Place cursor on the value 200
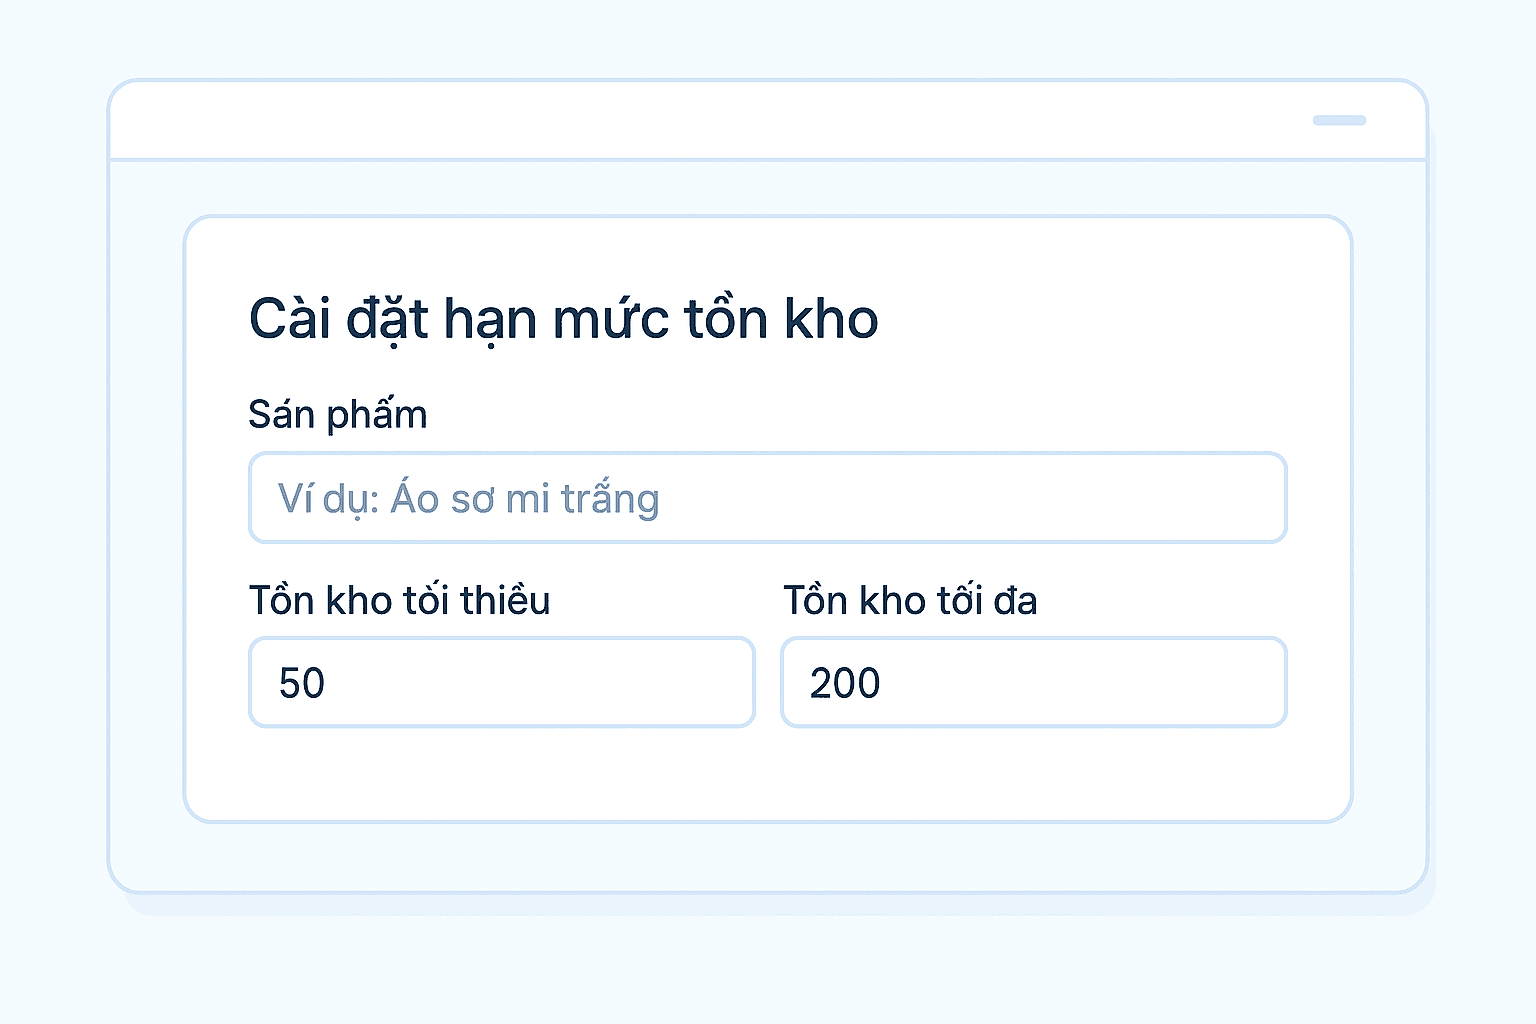The image size is (1536, 1024). click(x=845, y=684)
